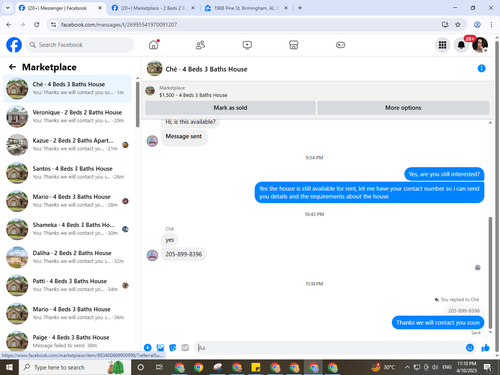Open the Facebook menu grid icon
This screenshot has height=375, width=500.
tap(442, 45)
